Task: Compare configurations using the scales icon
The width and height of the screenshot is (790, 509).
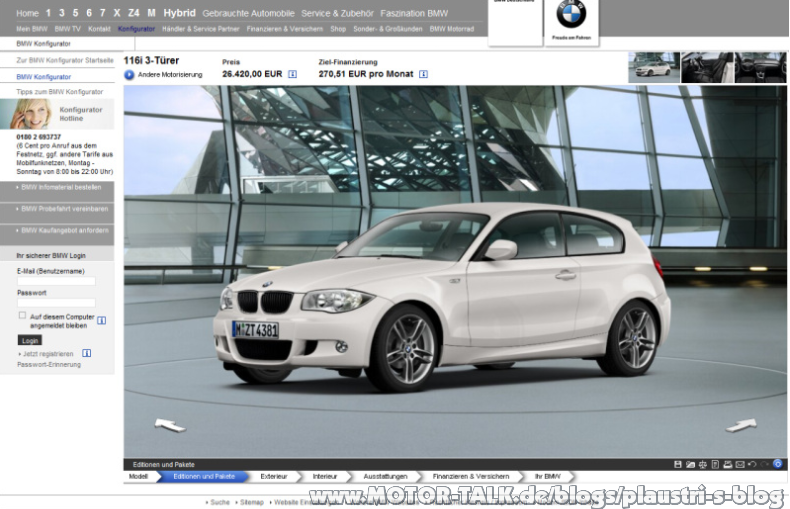Action: pos(703,464)
